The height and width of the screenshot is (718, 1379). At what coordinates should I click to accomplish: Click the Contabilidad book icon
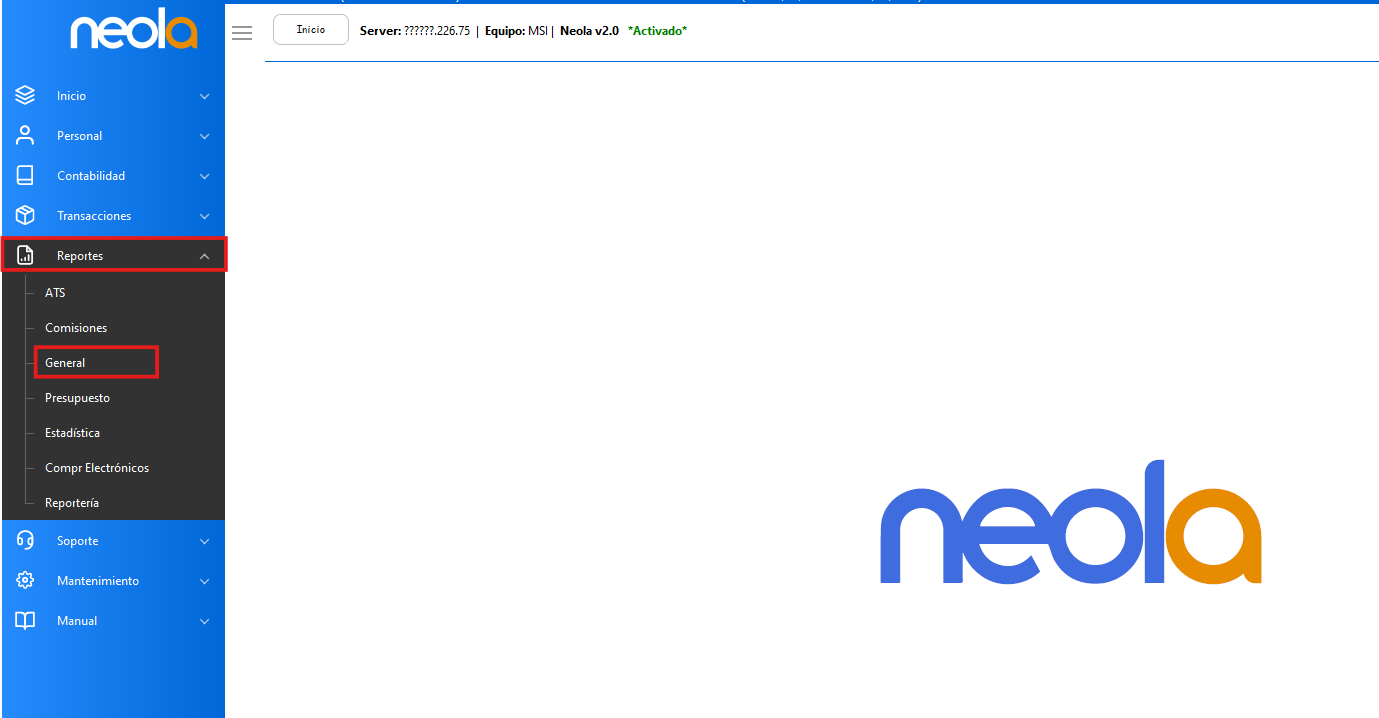tap(25, 176)
